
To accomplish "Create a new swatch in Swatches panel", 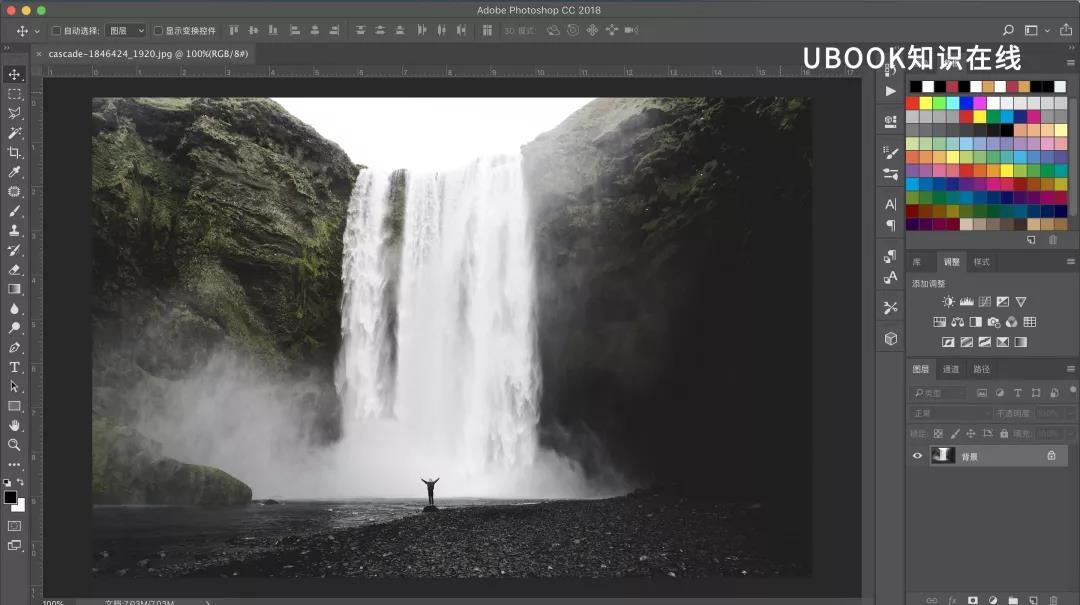I will click(1031, 240).
